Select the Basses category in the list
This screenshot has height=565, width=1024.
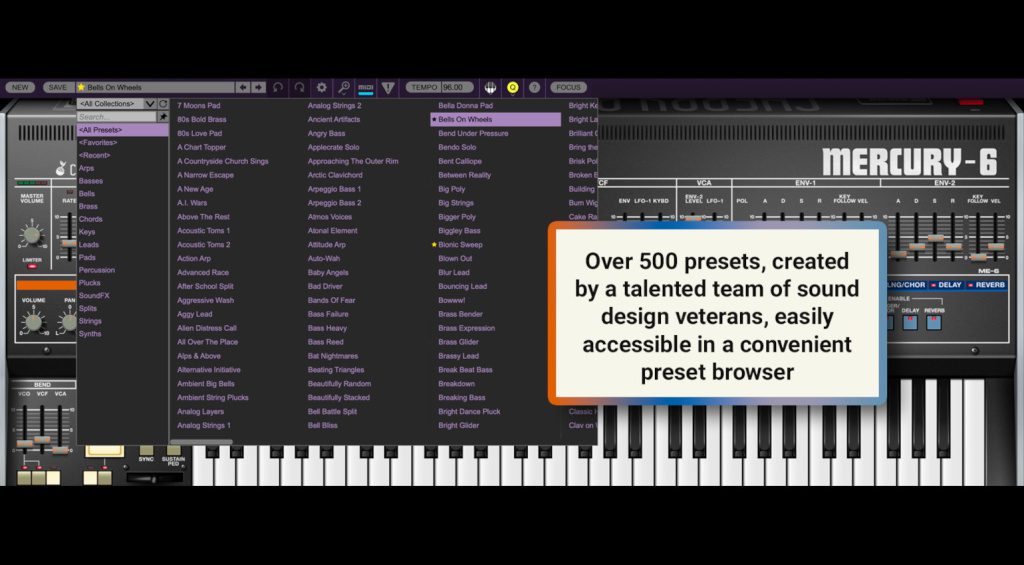pyautogui.click(x=91, y=181)
